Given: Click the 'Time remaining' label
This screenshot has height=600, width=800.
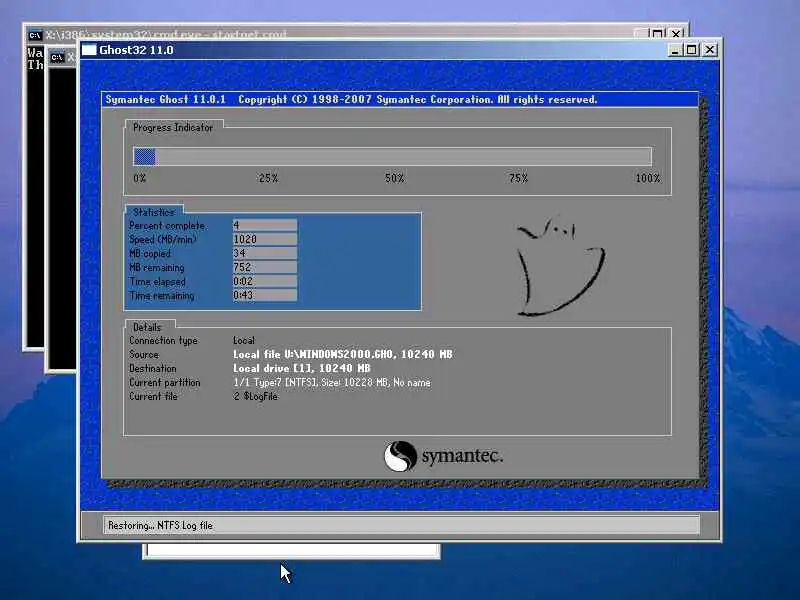Looking at the screenshot, I should pyautogui.click(x=162, y=295).
